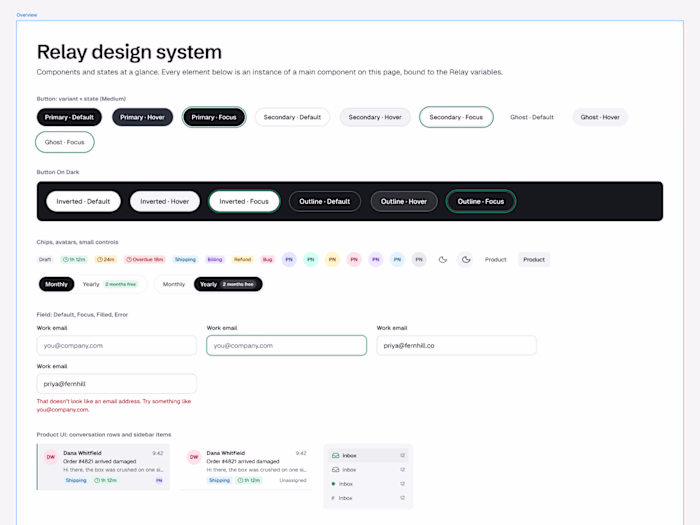Click the gray inbox tray icon in the sidebar

pyautogui.click(x=335, y=470)
